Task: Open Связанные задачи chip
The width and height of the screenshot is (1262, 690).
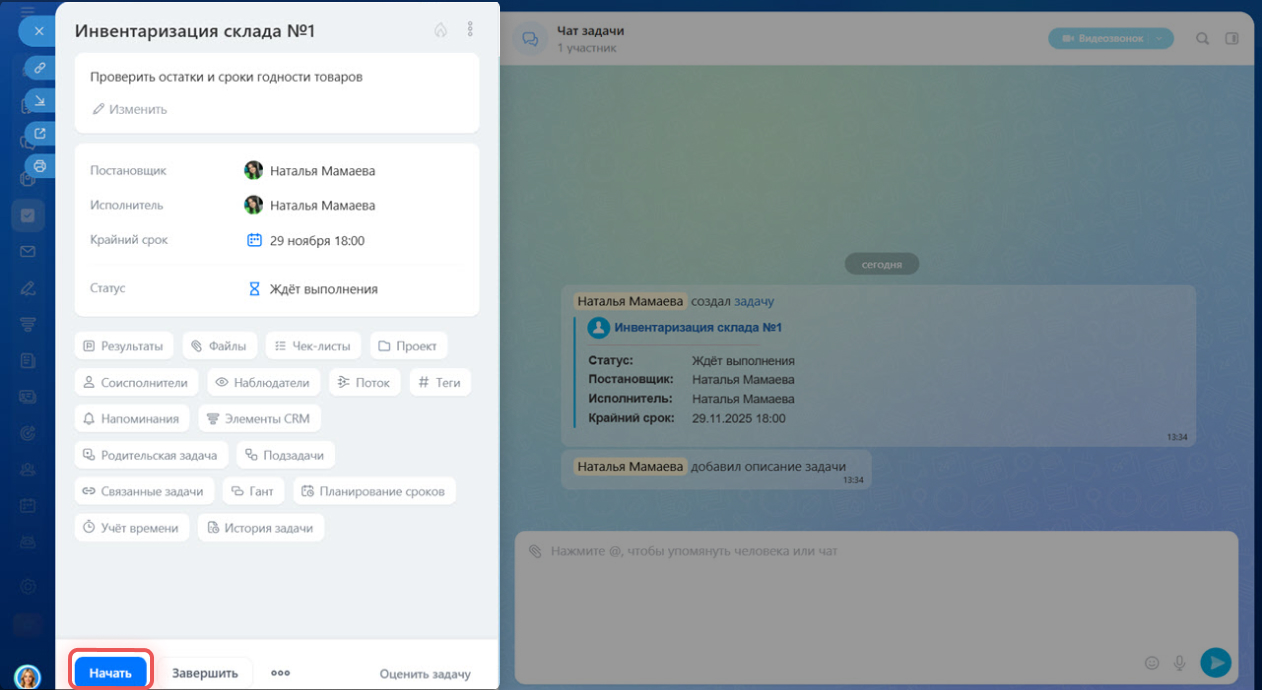Action: tap(144, 491)
